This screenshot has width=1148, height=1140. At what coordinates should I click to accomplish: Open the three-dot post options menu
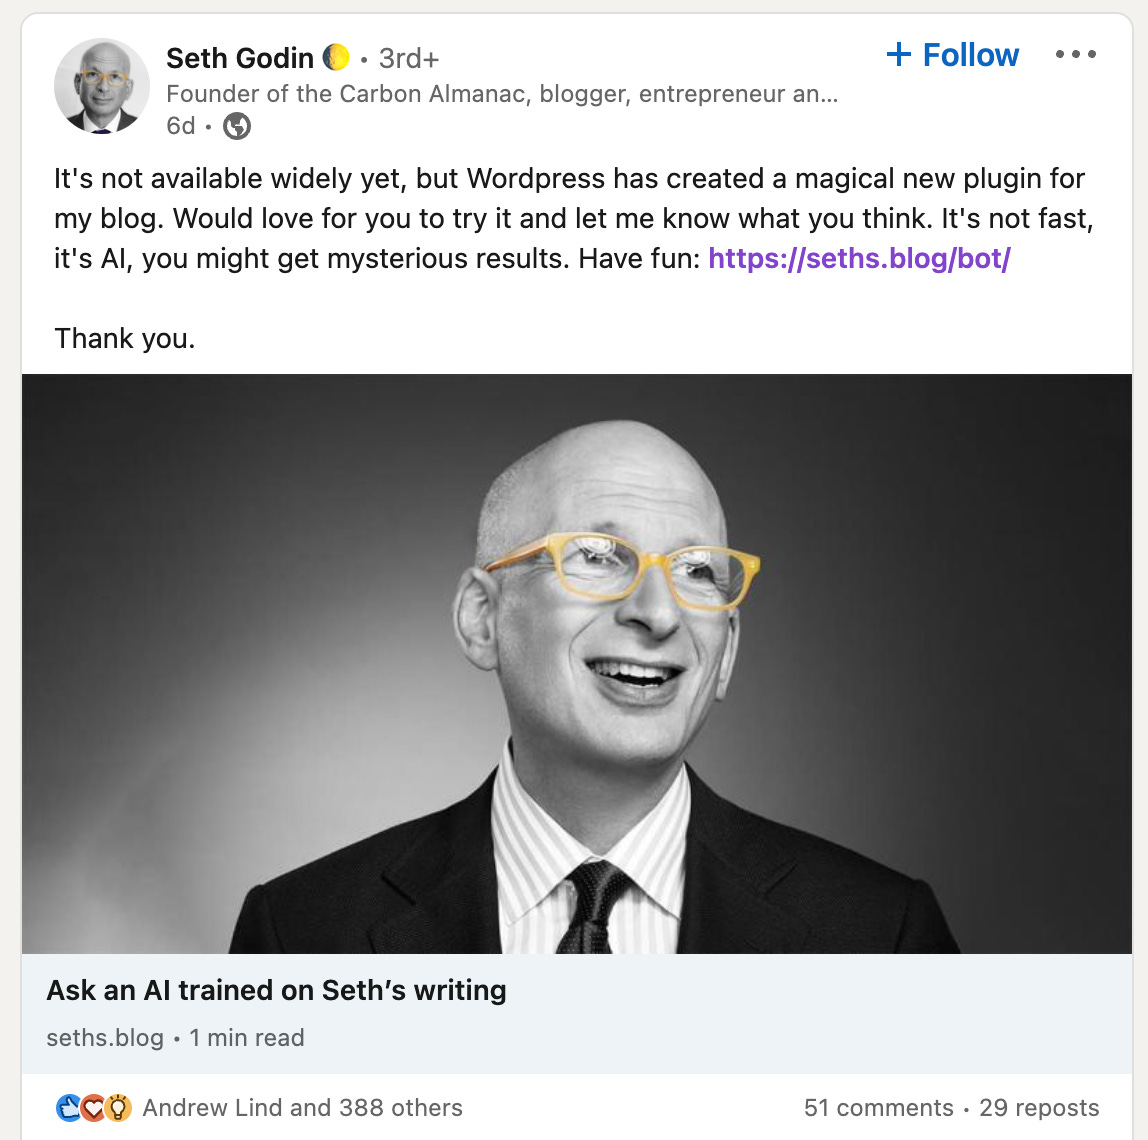coord(1076,54)
